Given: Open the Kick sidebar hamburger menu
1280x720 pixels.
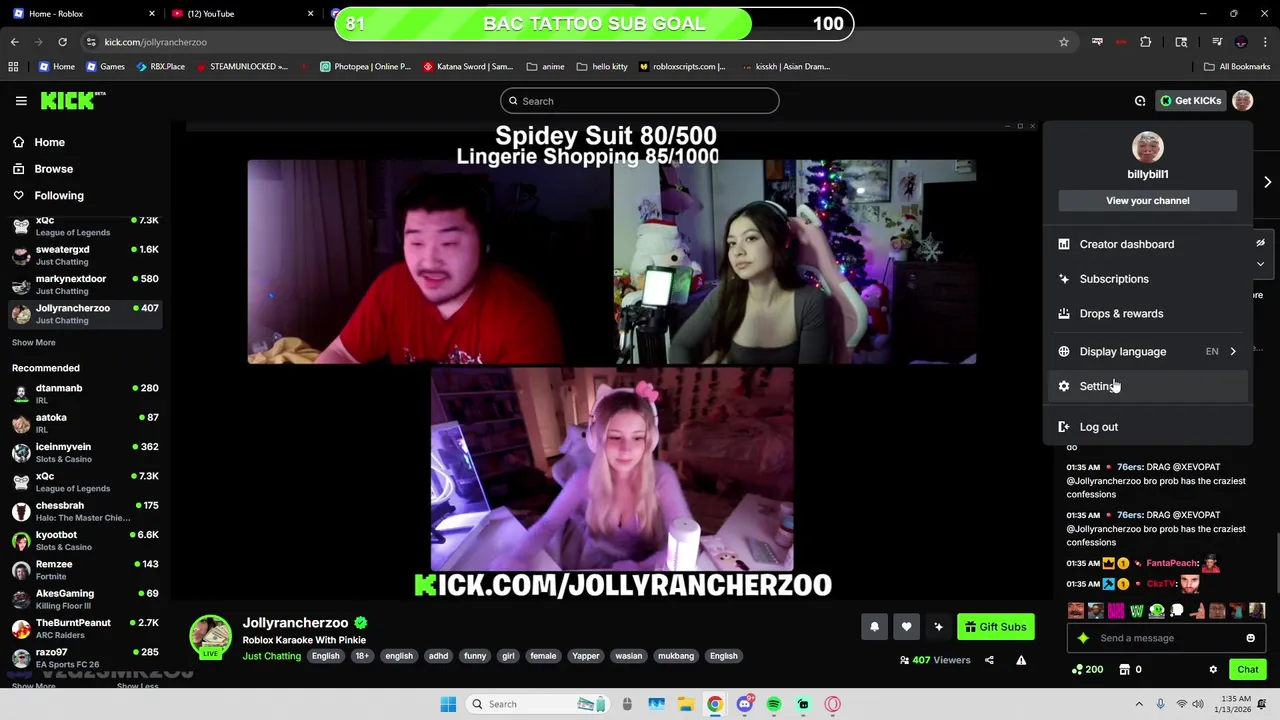Looking at the screenshot, I should click(21, 100).
